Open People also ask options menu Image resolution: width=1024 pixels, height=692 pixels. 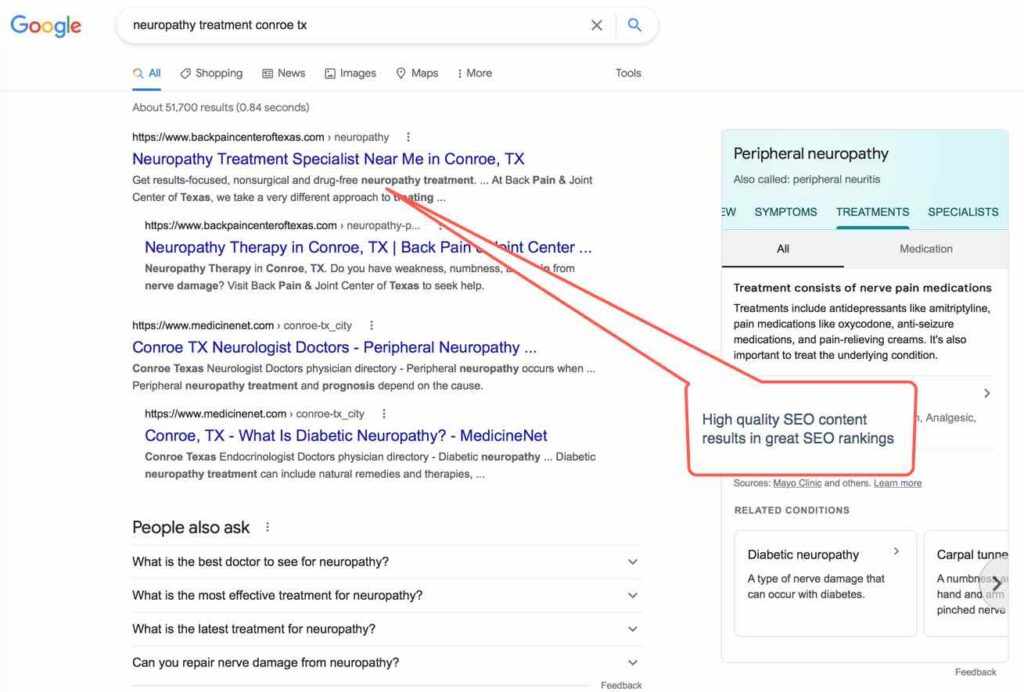267,527
